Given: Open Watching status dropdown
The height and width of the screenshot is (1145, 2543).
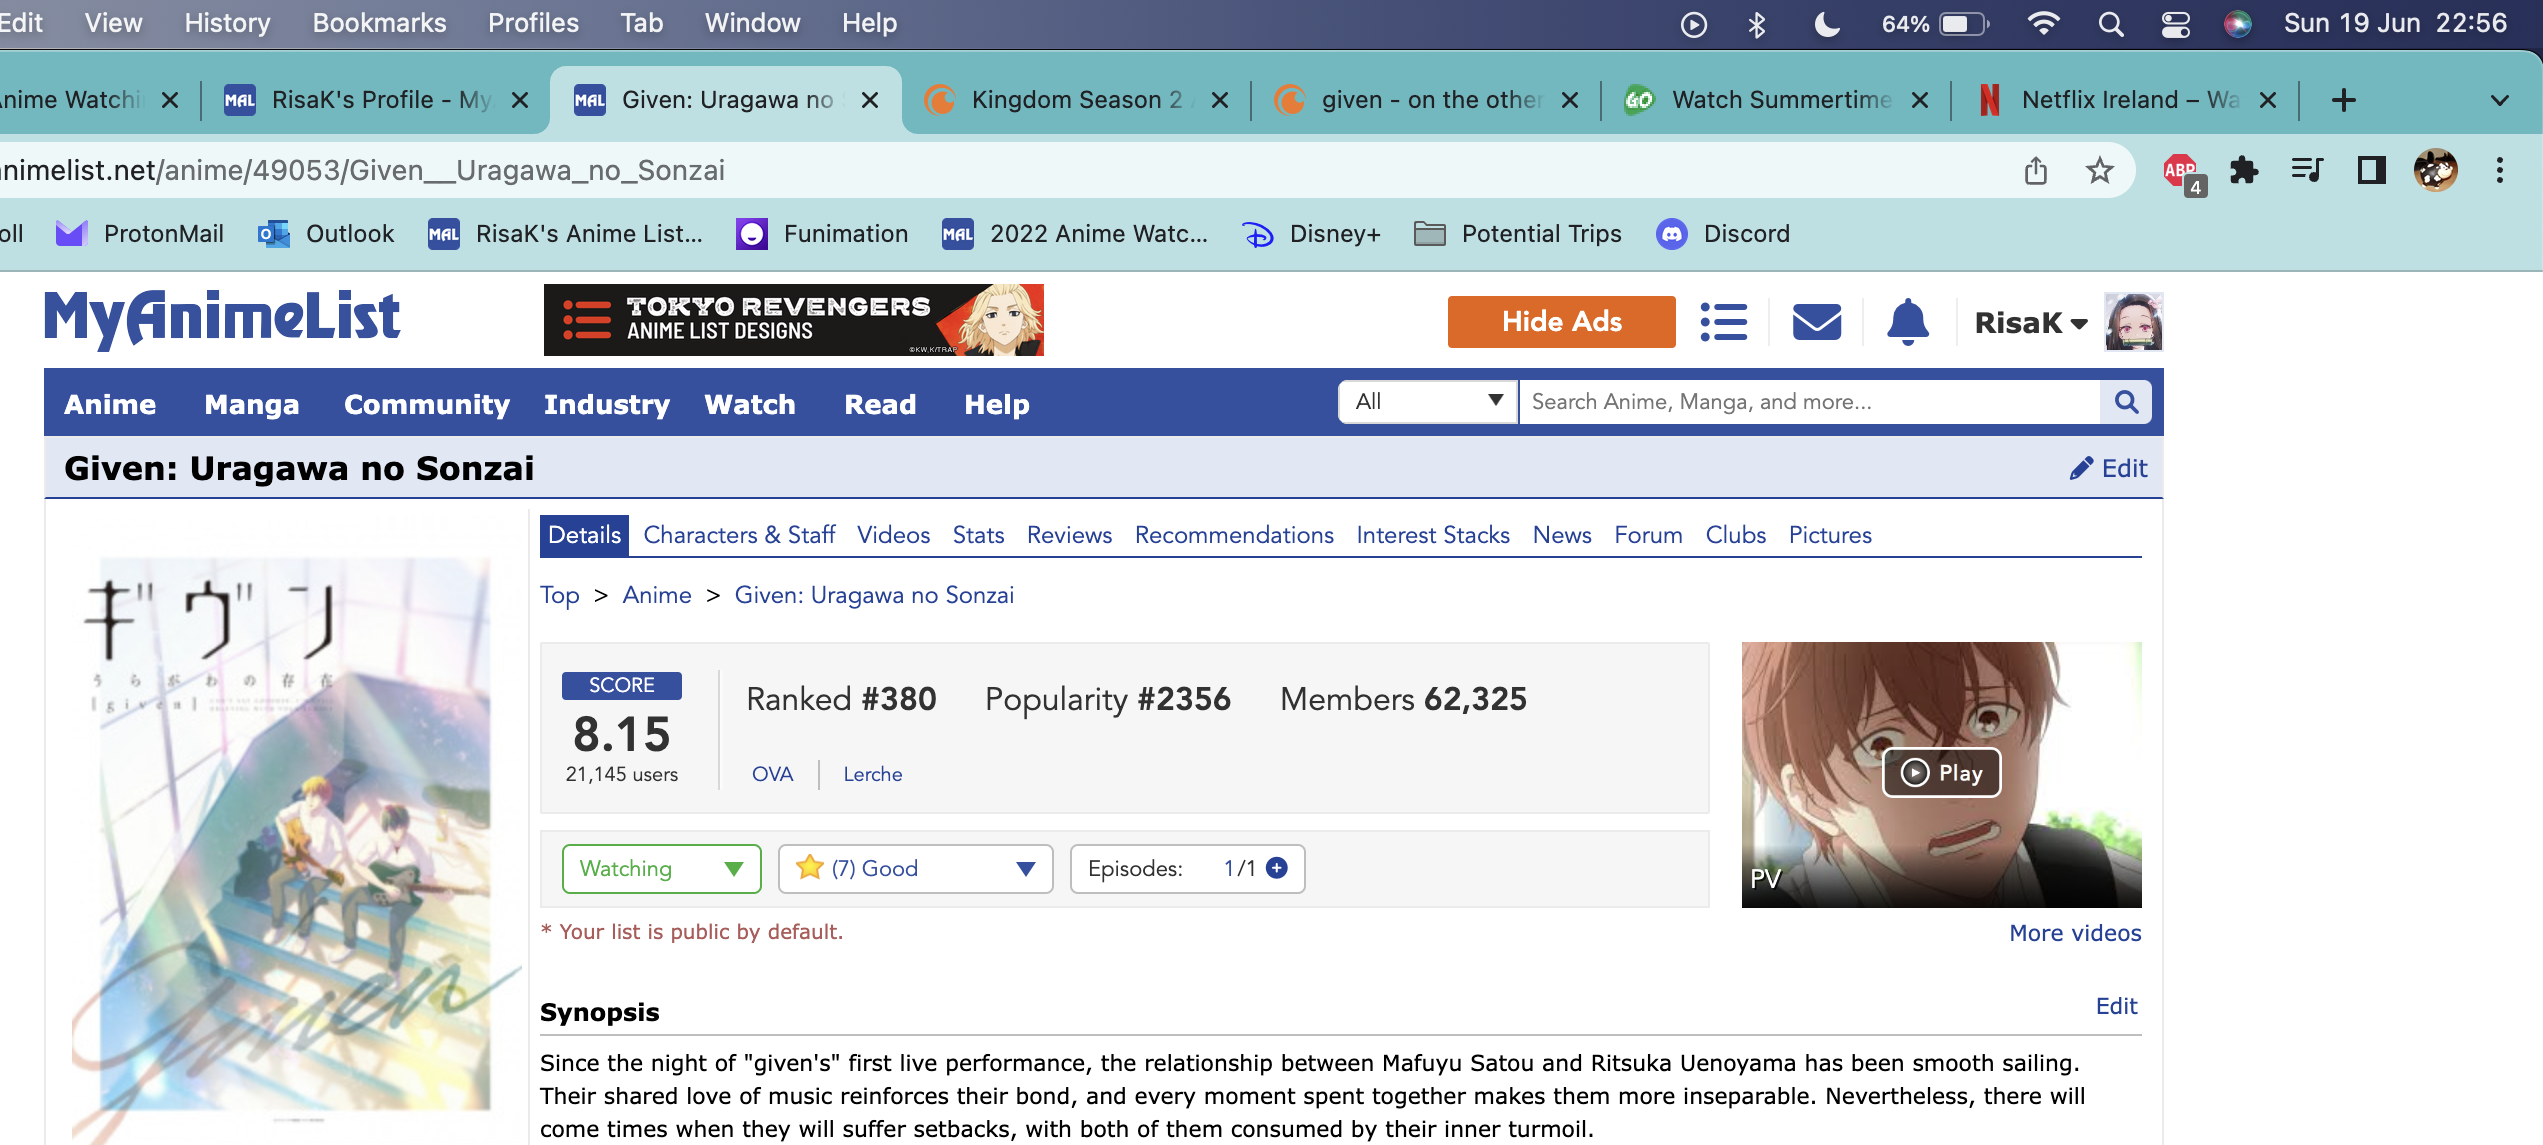Looking at the screenshot, I should click(661, 868).
